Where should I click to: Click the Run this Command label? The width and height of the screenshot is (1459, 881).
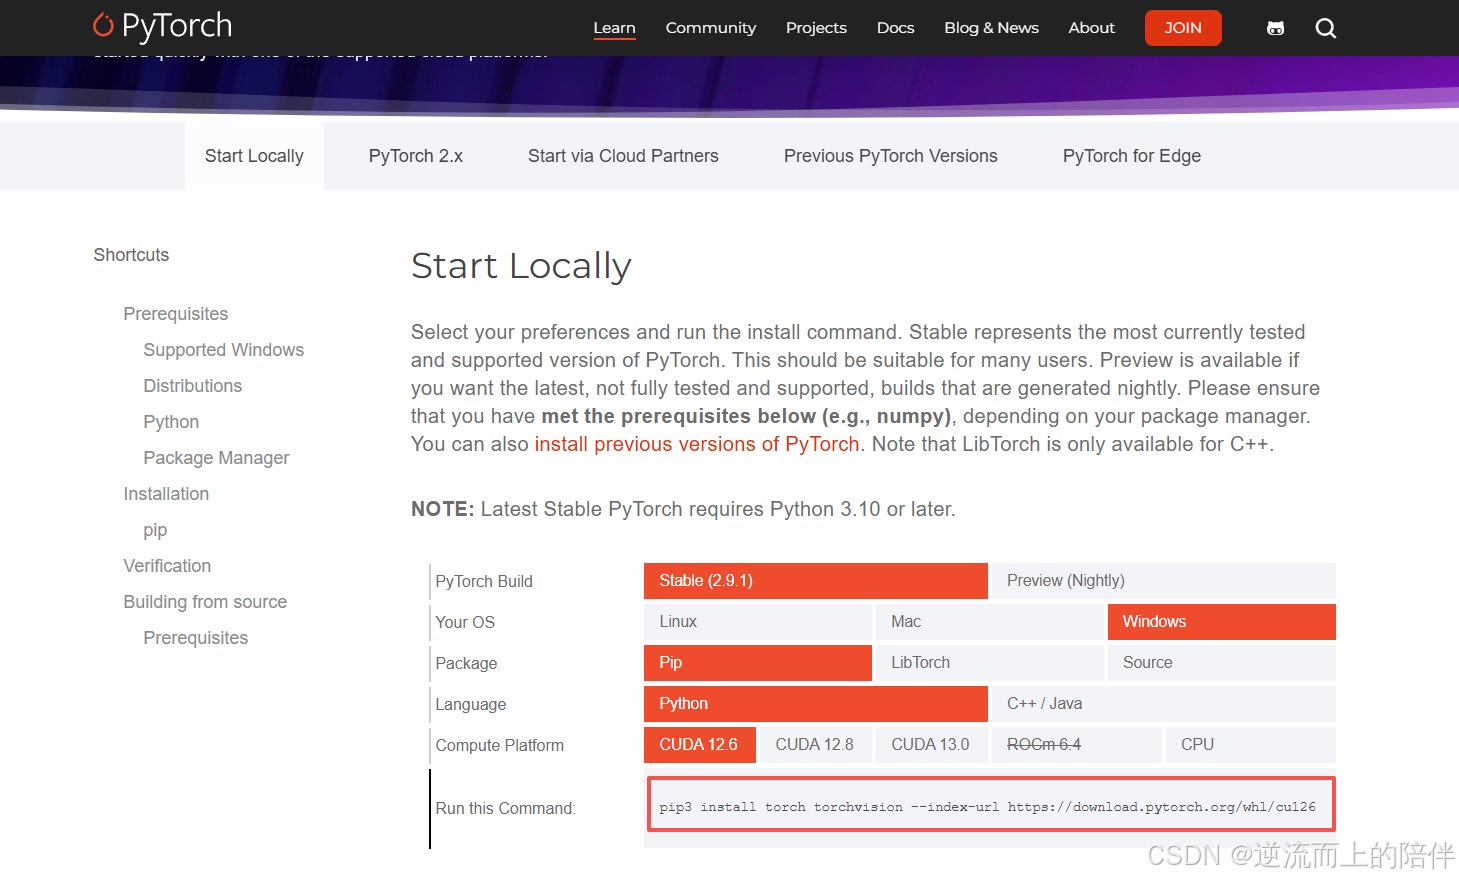point(506,809)
